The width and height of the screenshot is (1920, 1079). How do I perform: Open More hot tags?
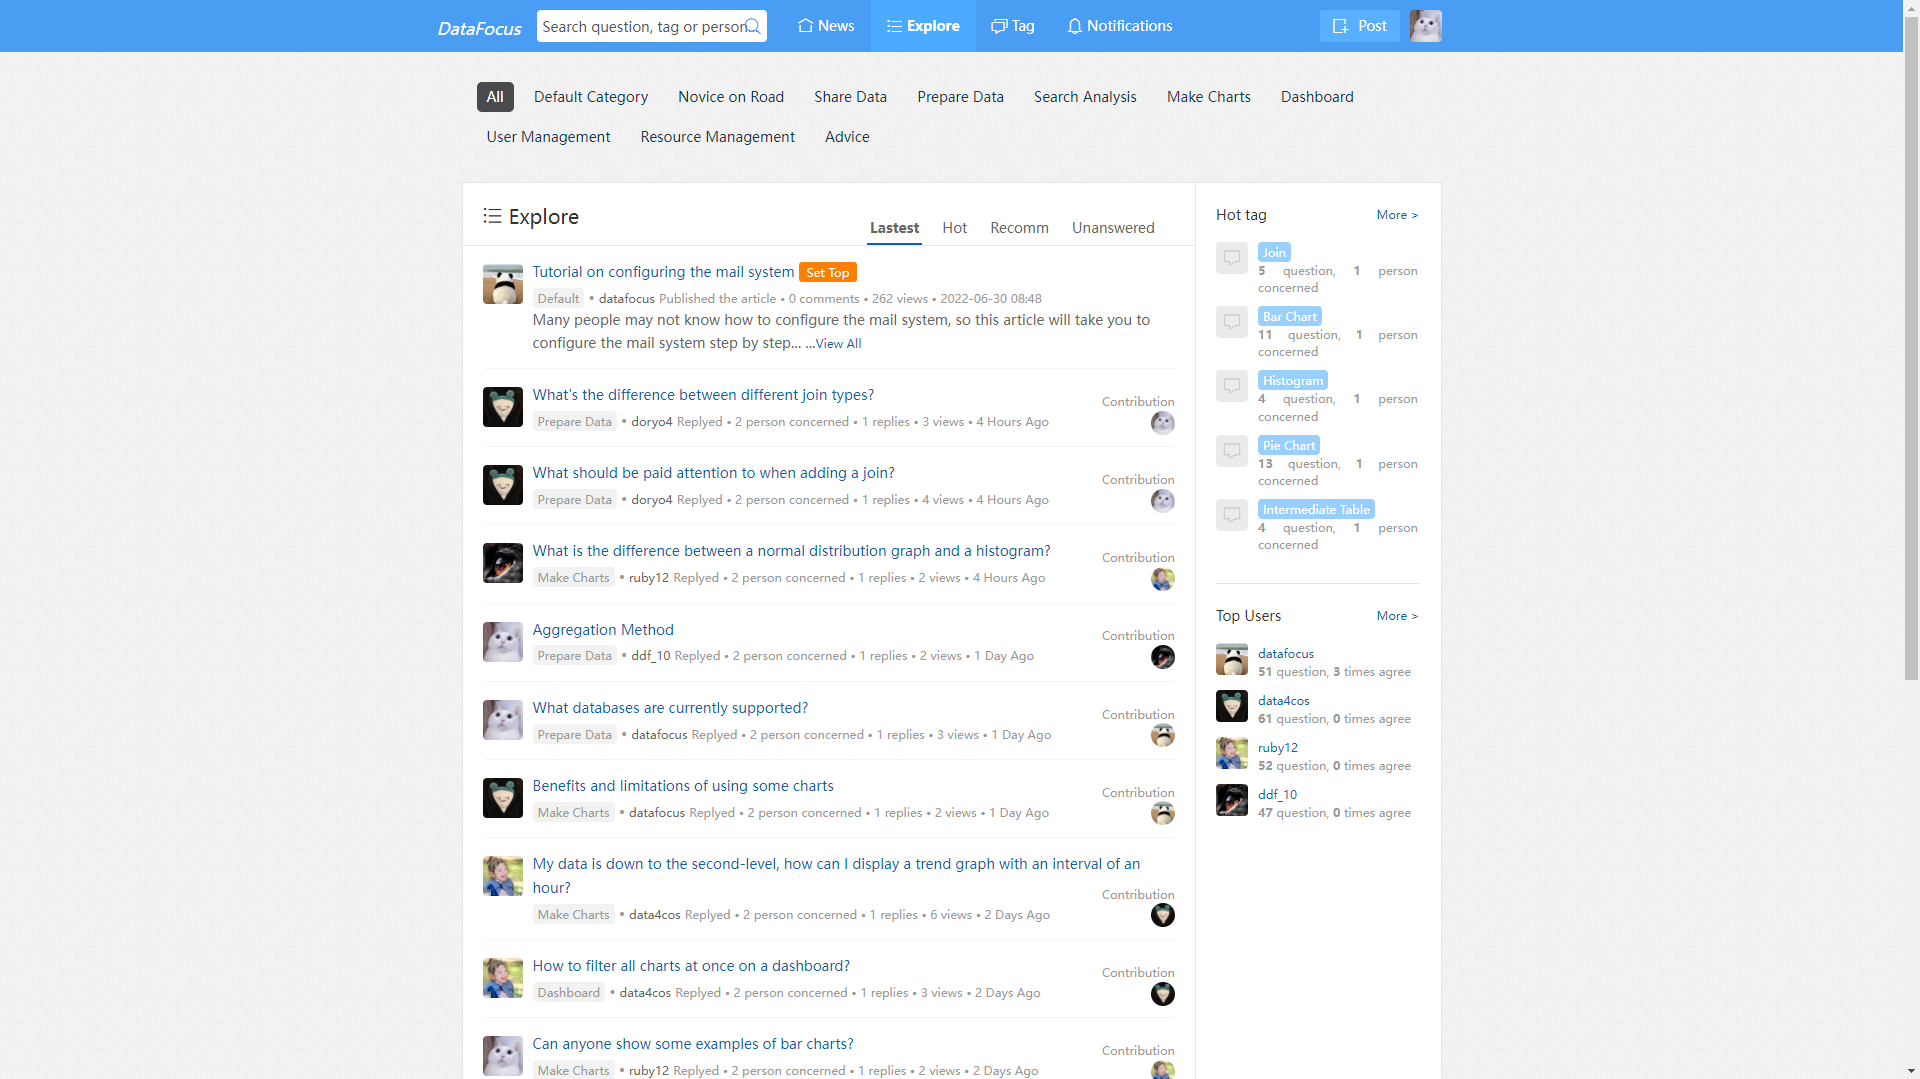tap(1397, 215)
